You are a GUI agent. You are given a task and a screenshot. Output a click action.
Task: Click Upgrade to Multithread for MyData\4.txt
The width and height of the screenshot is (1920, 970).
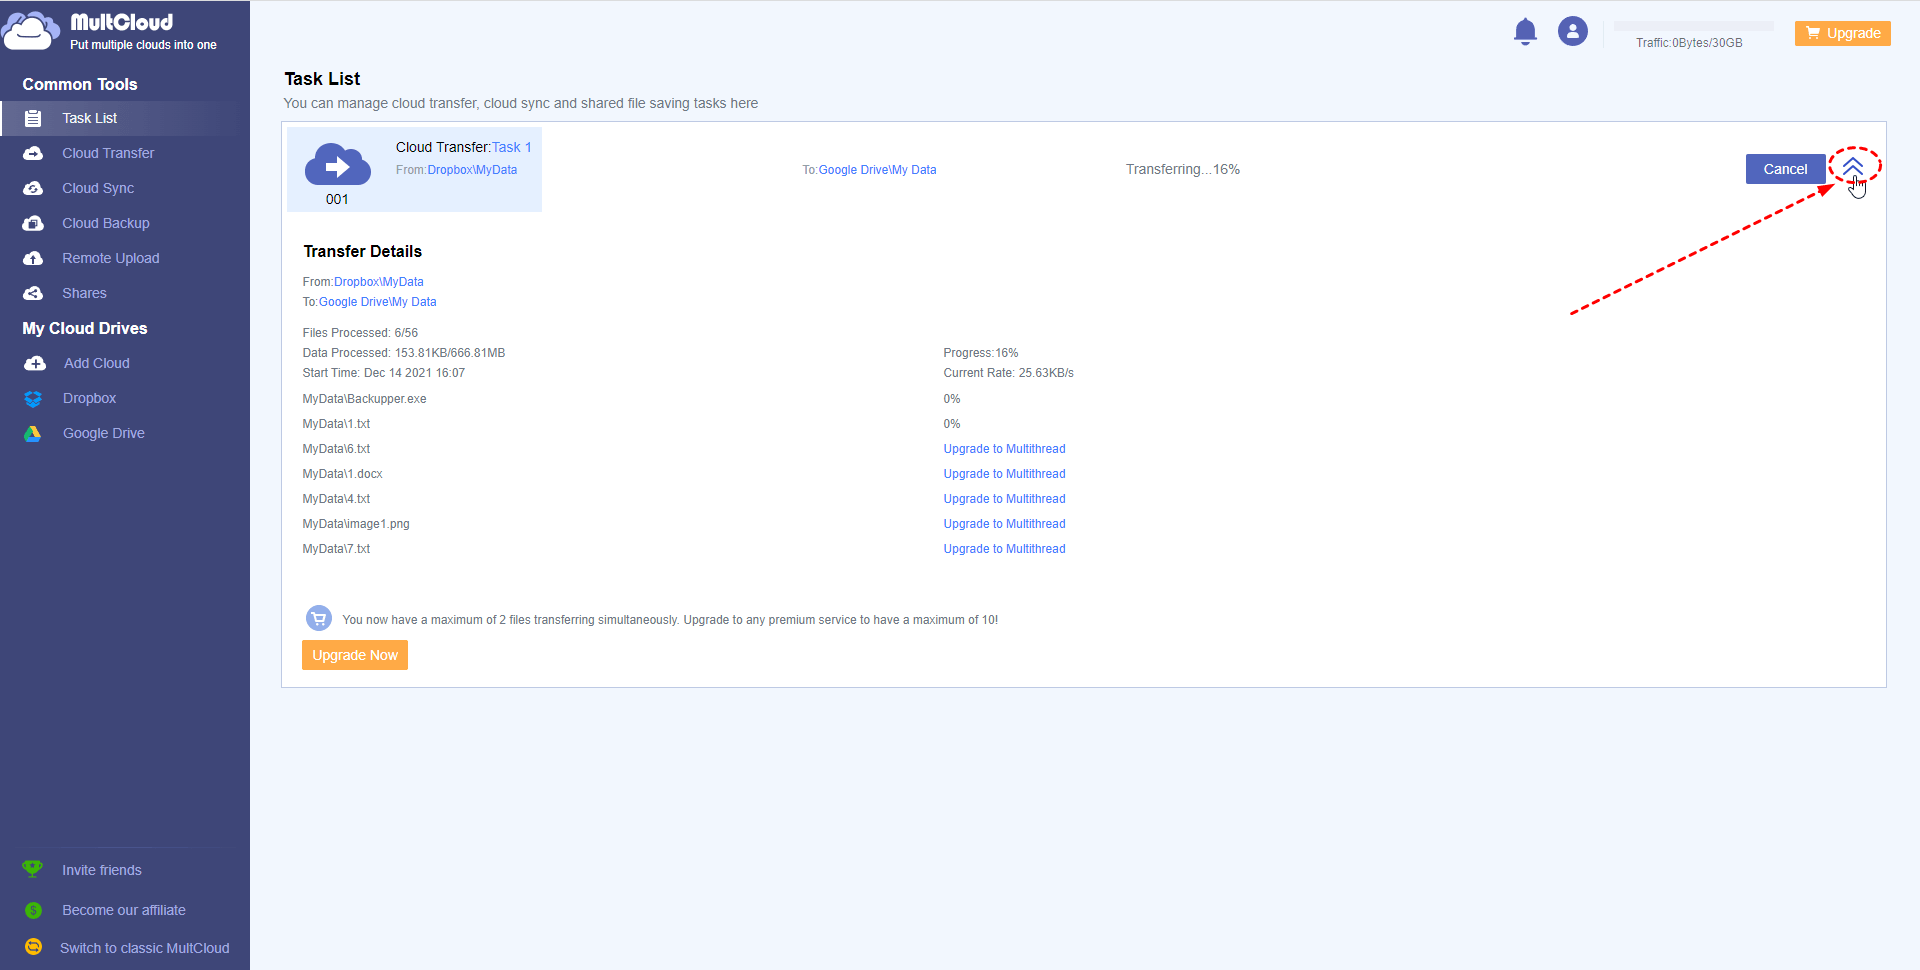1004,499
